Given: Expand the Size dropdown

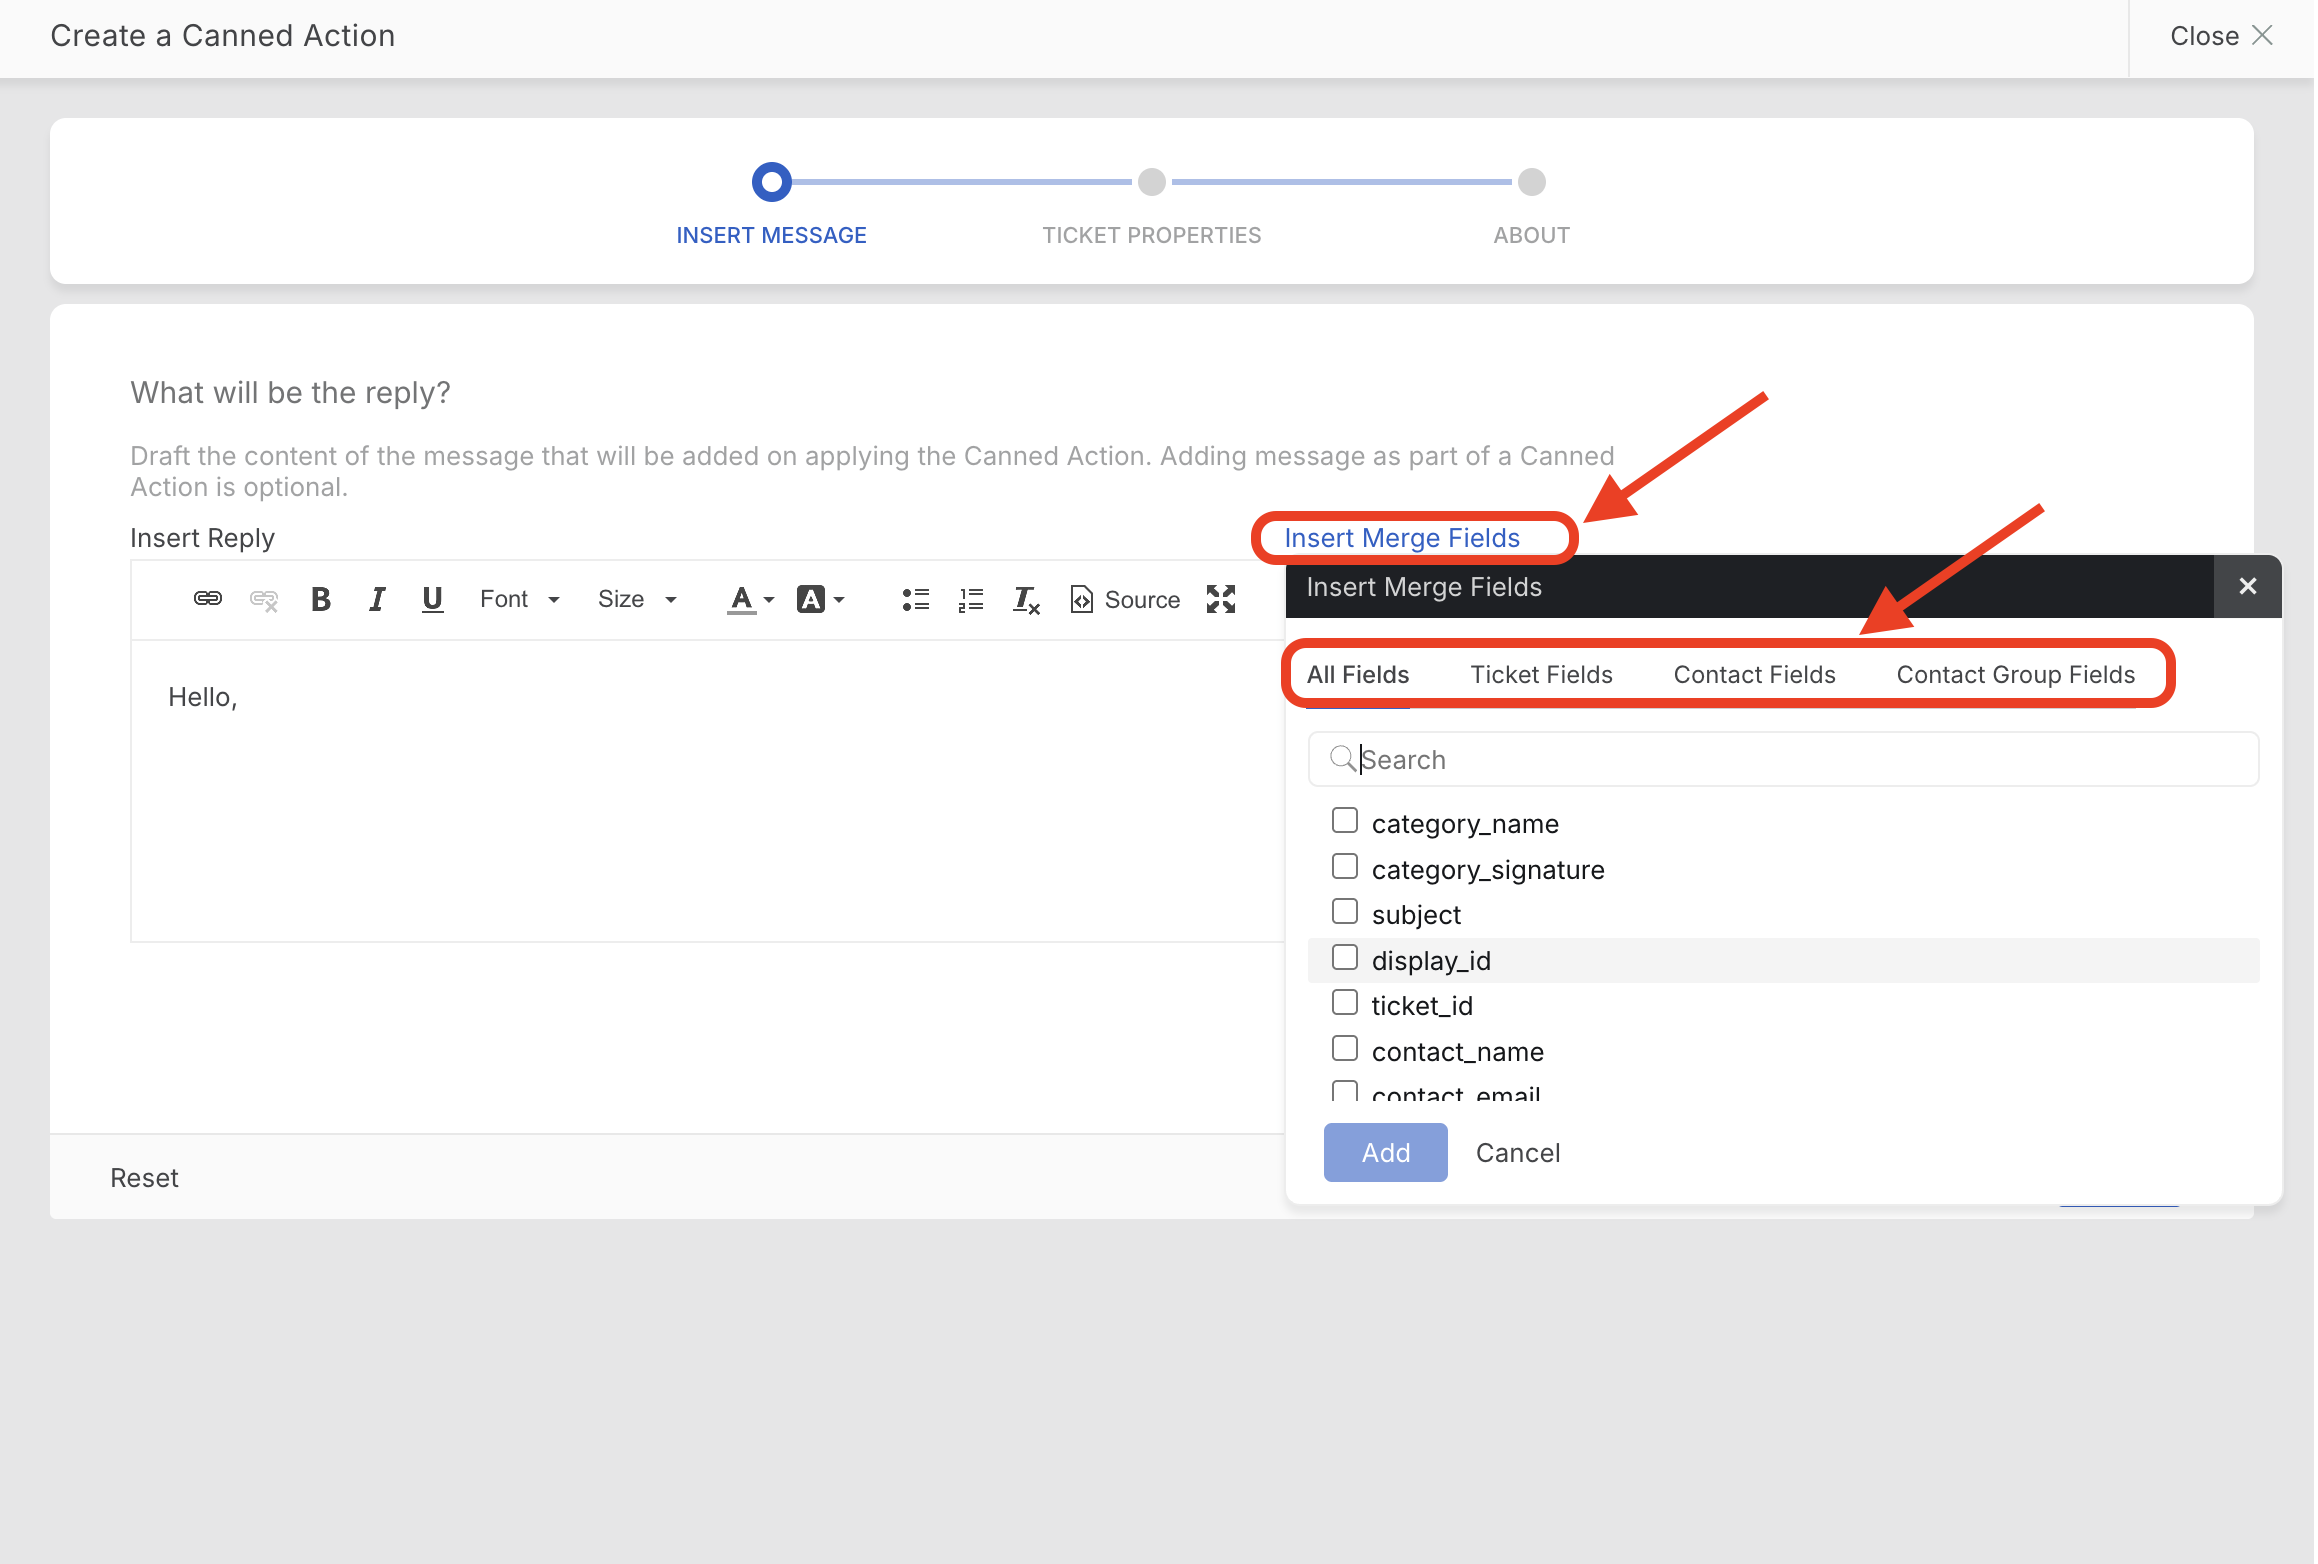Looking at the screenshot, I should (x=637, y=599).
